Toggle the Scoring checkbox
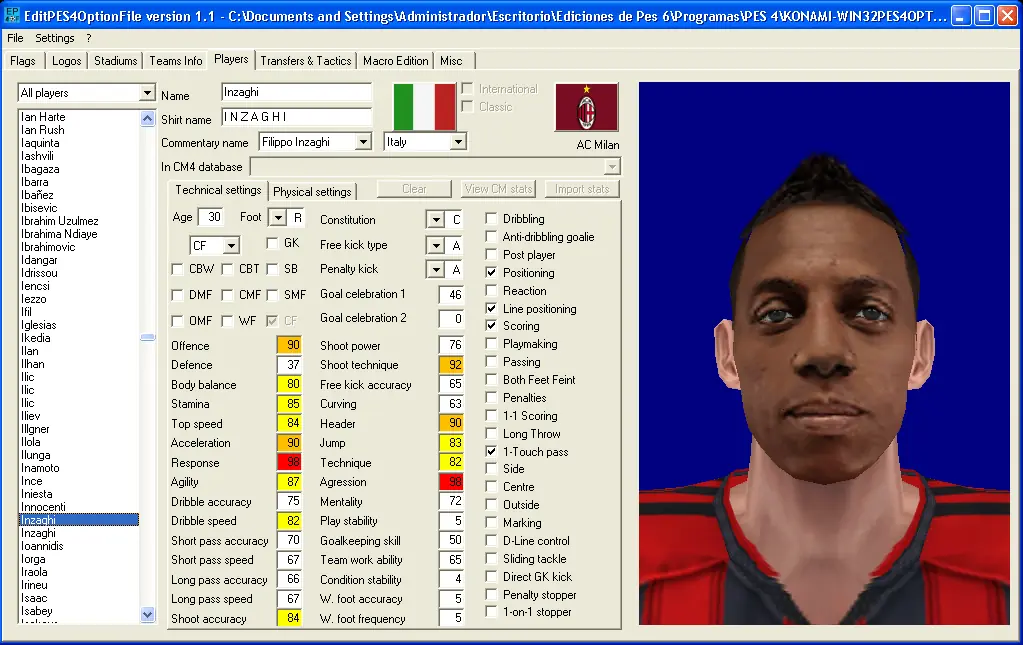This screenshot has height=645, width=1023. tap(492, 325)
